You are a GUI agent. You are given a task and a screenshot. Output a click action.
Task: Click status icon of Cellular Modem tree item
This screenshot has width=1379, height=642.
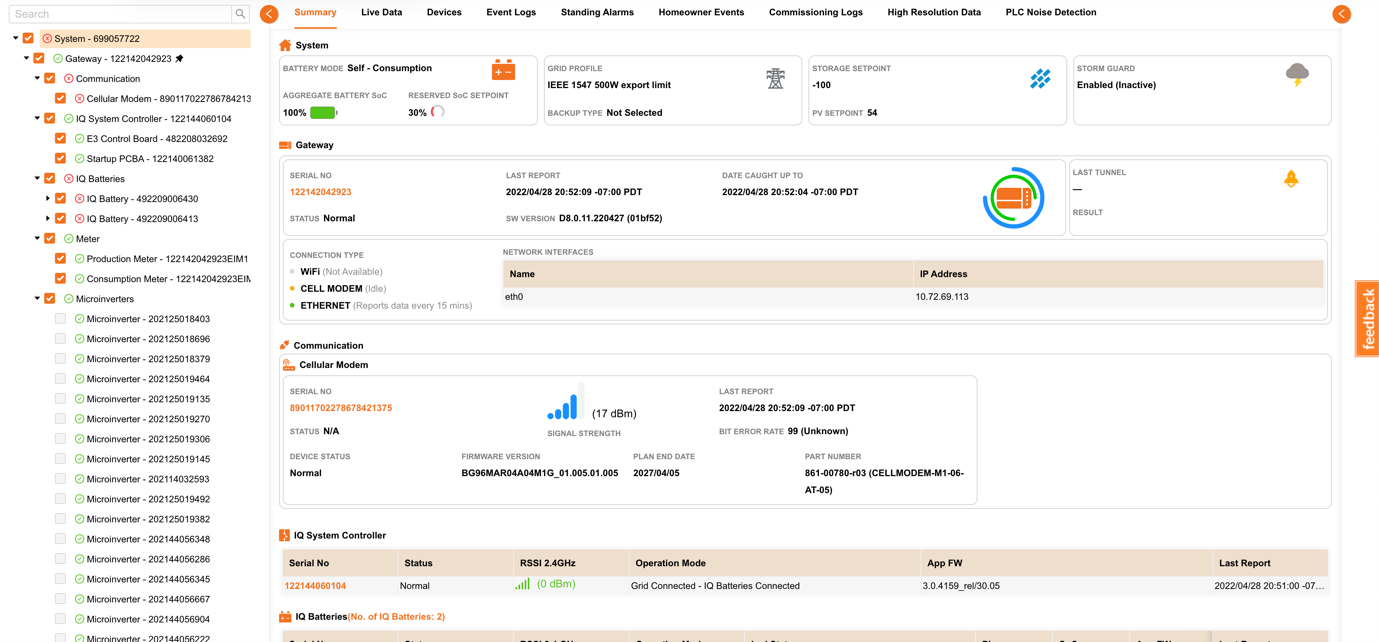coord(80,99)
